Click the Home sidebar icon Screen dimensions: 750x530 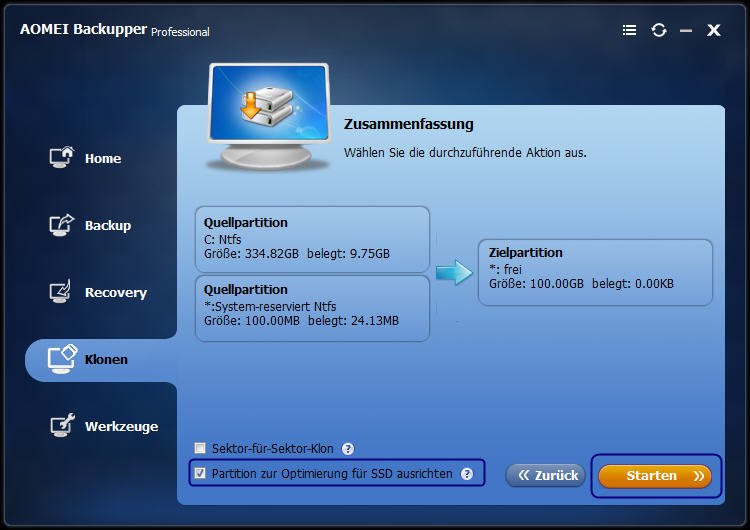click(62, 157)
